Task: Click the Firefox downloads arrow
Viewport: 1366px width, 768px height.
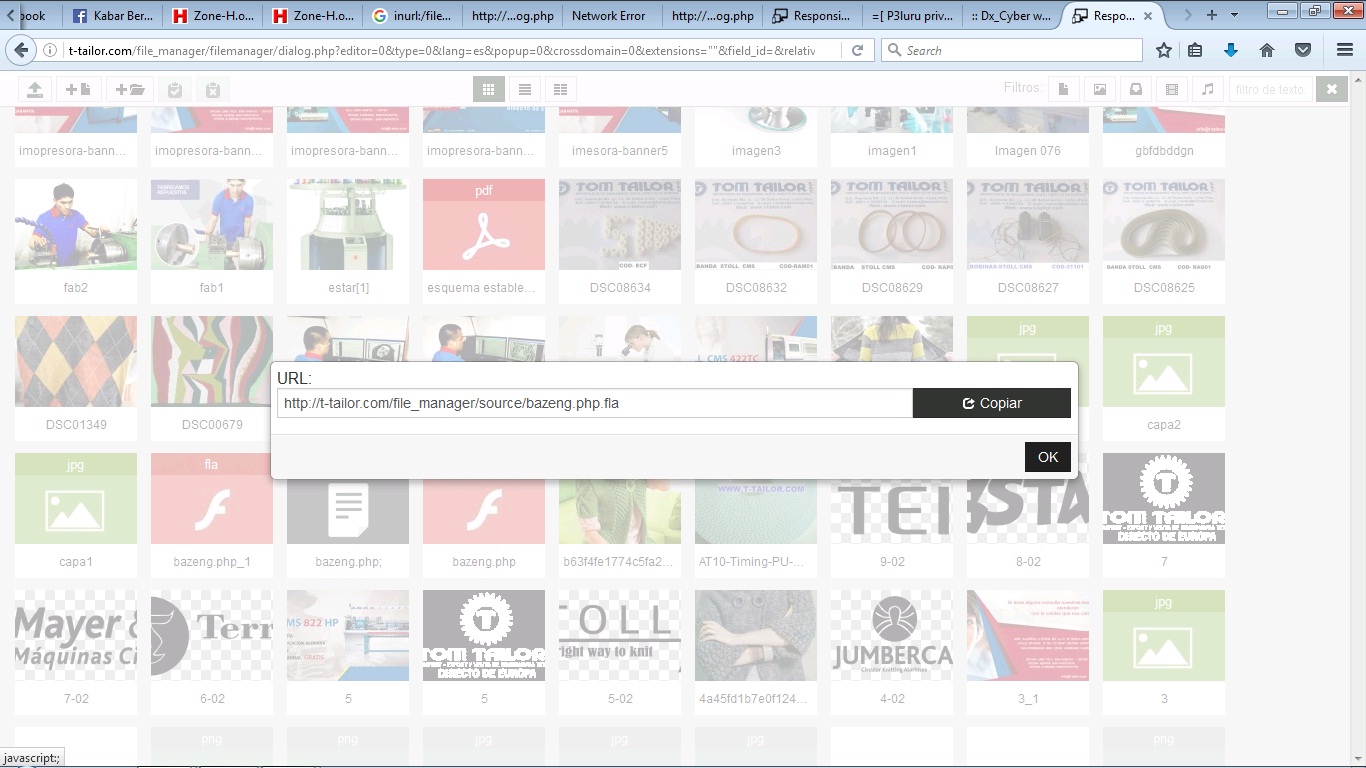Action: (x=1230, y=49)
